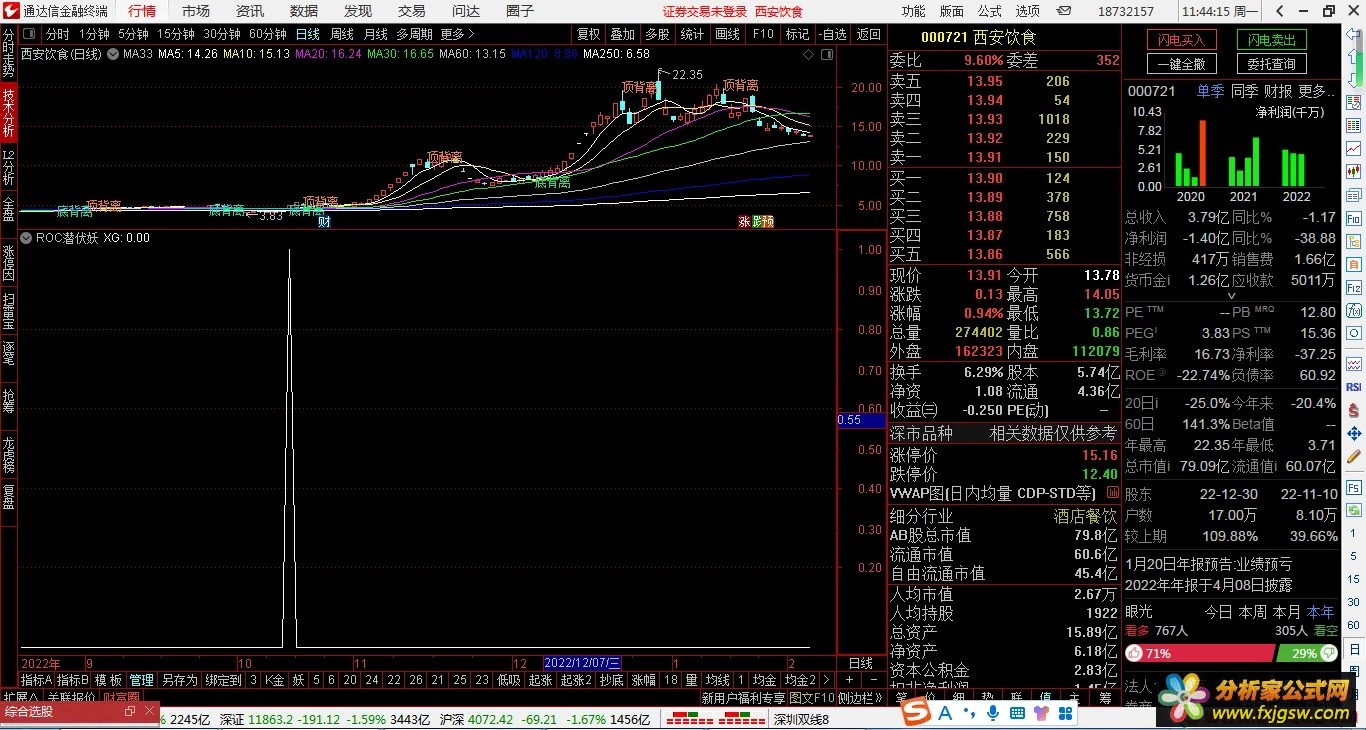Screen dimensions: 1366x730
Task: Select the 起涨 indicator tab
Action: [x=540, y=680]
